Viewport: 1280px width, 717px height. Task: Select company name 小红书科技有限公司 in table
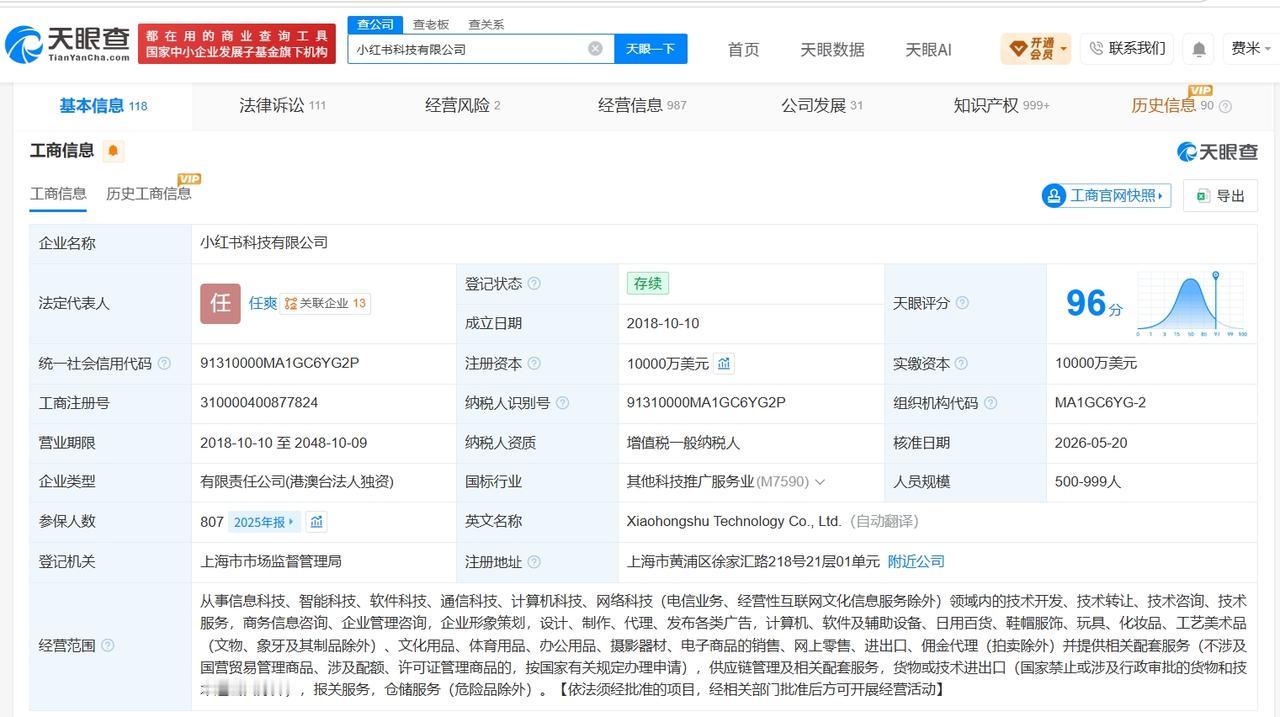click(264, 243)
